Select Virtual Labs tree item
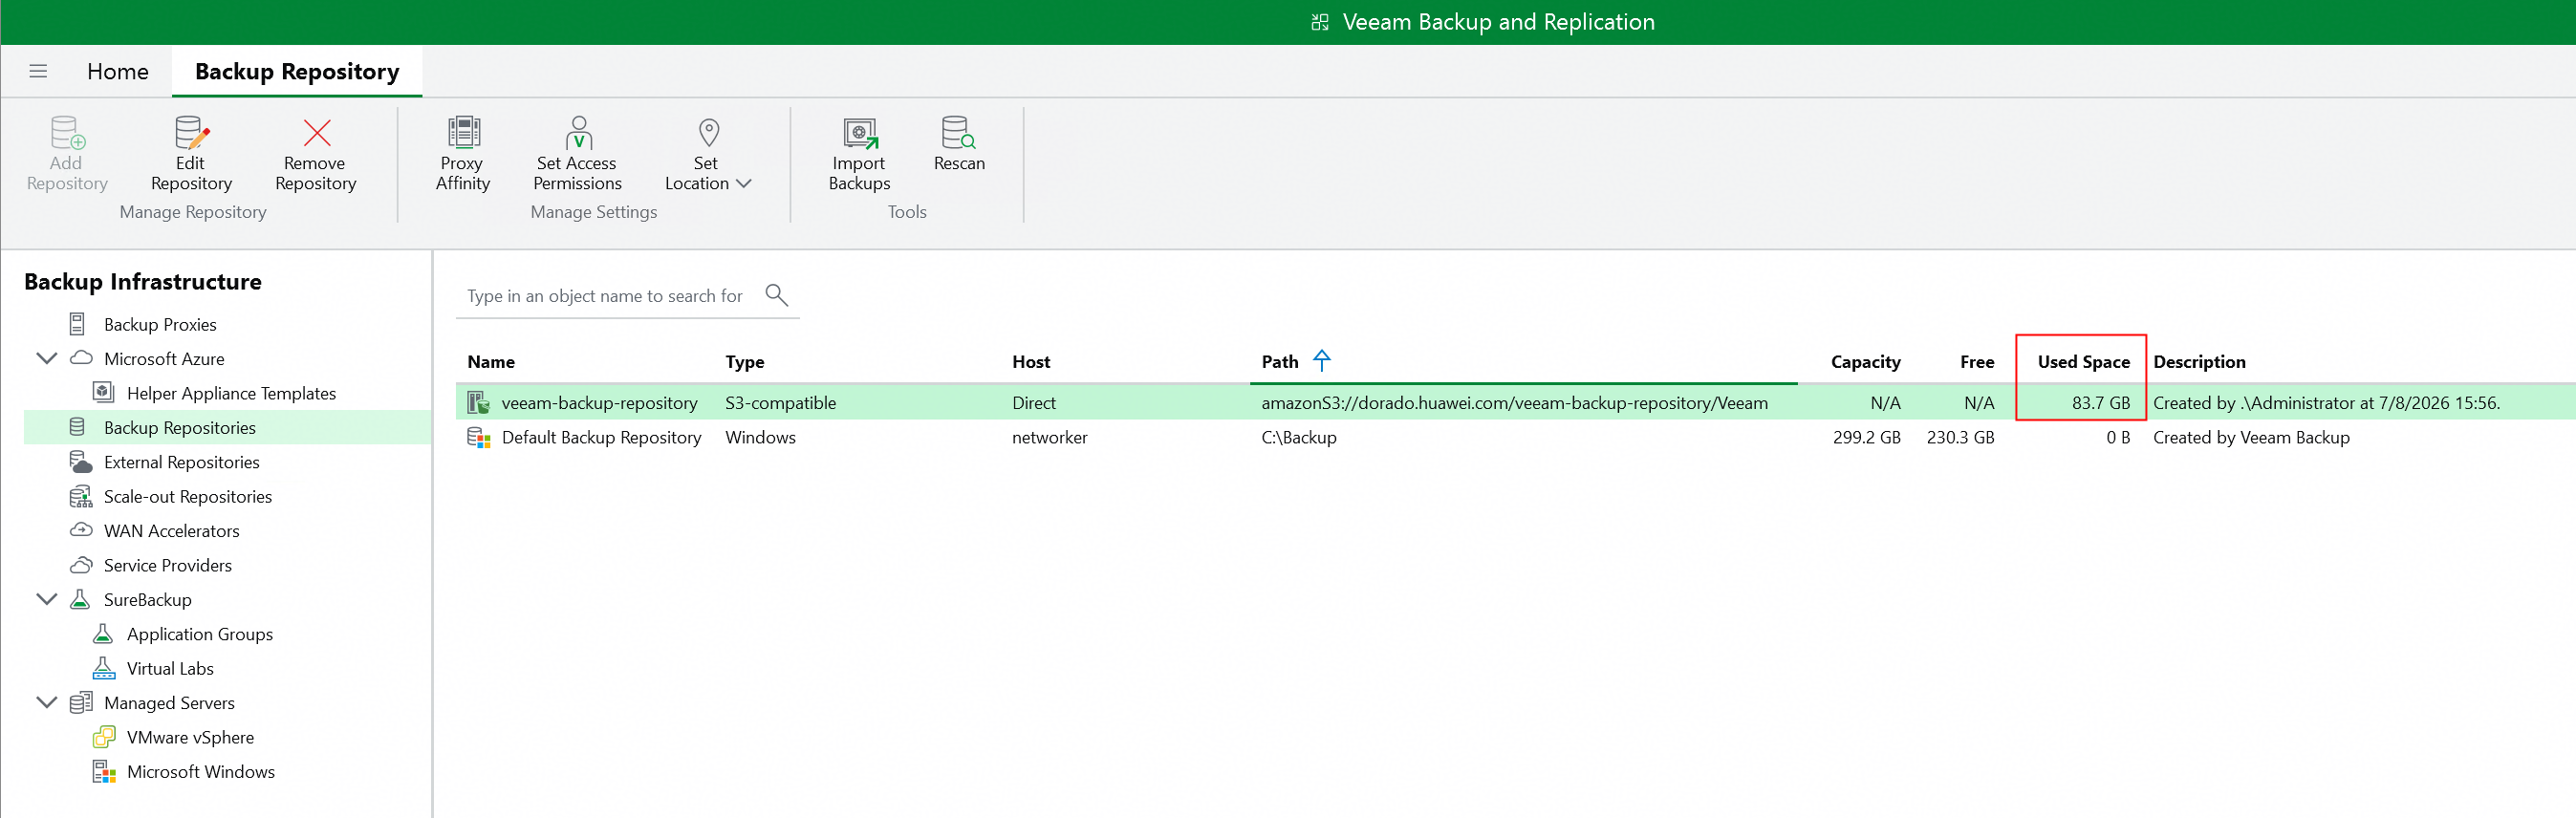 170,668
